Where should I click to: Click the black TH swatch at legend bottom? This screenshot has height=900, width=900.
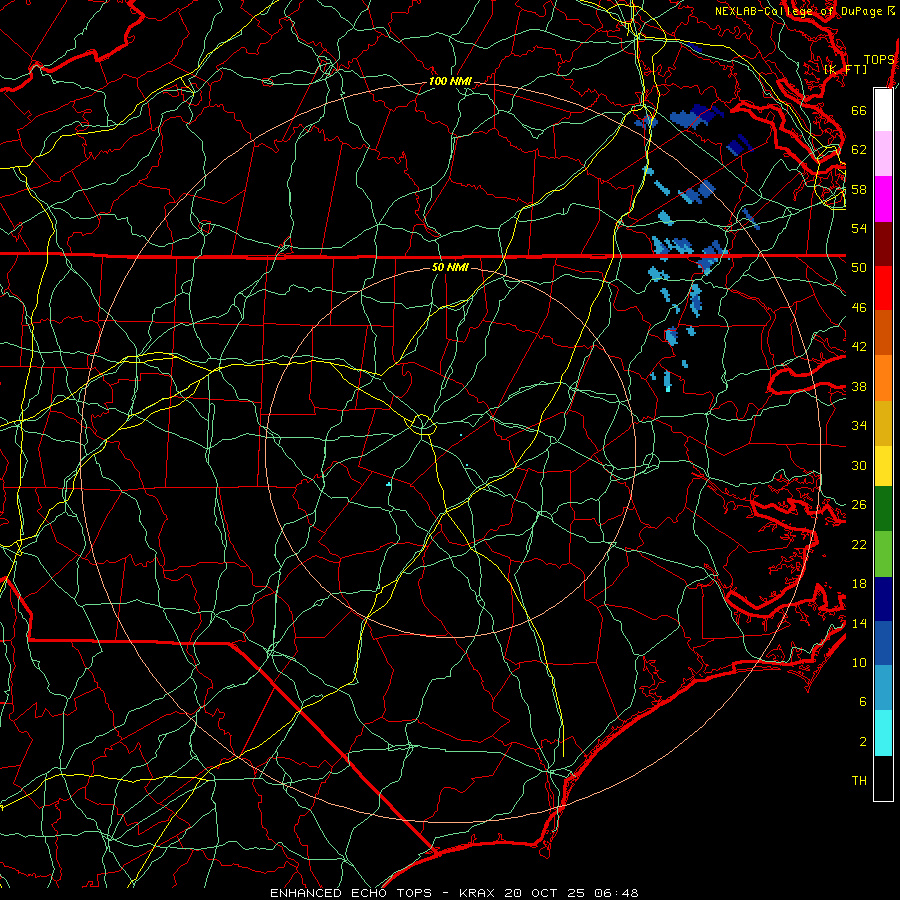point(883,778)
